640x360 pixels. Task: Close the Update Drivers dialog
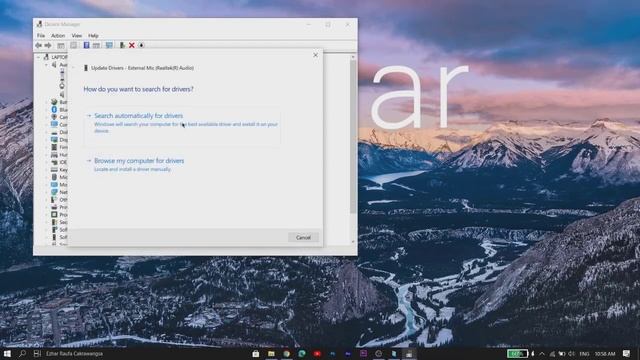point(316,55)
